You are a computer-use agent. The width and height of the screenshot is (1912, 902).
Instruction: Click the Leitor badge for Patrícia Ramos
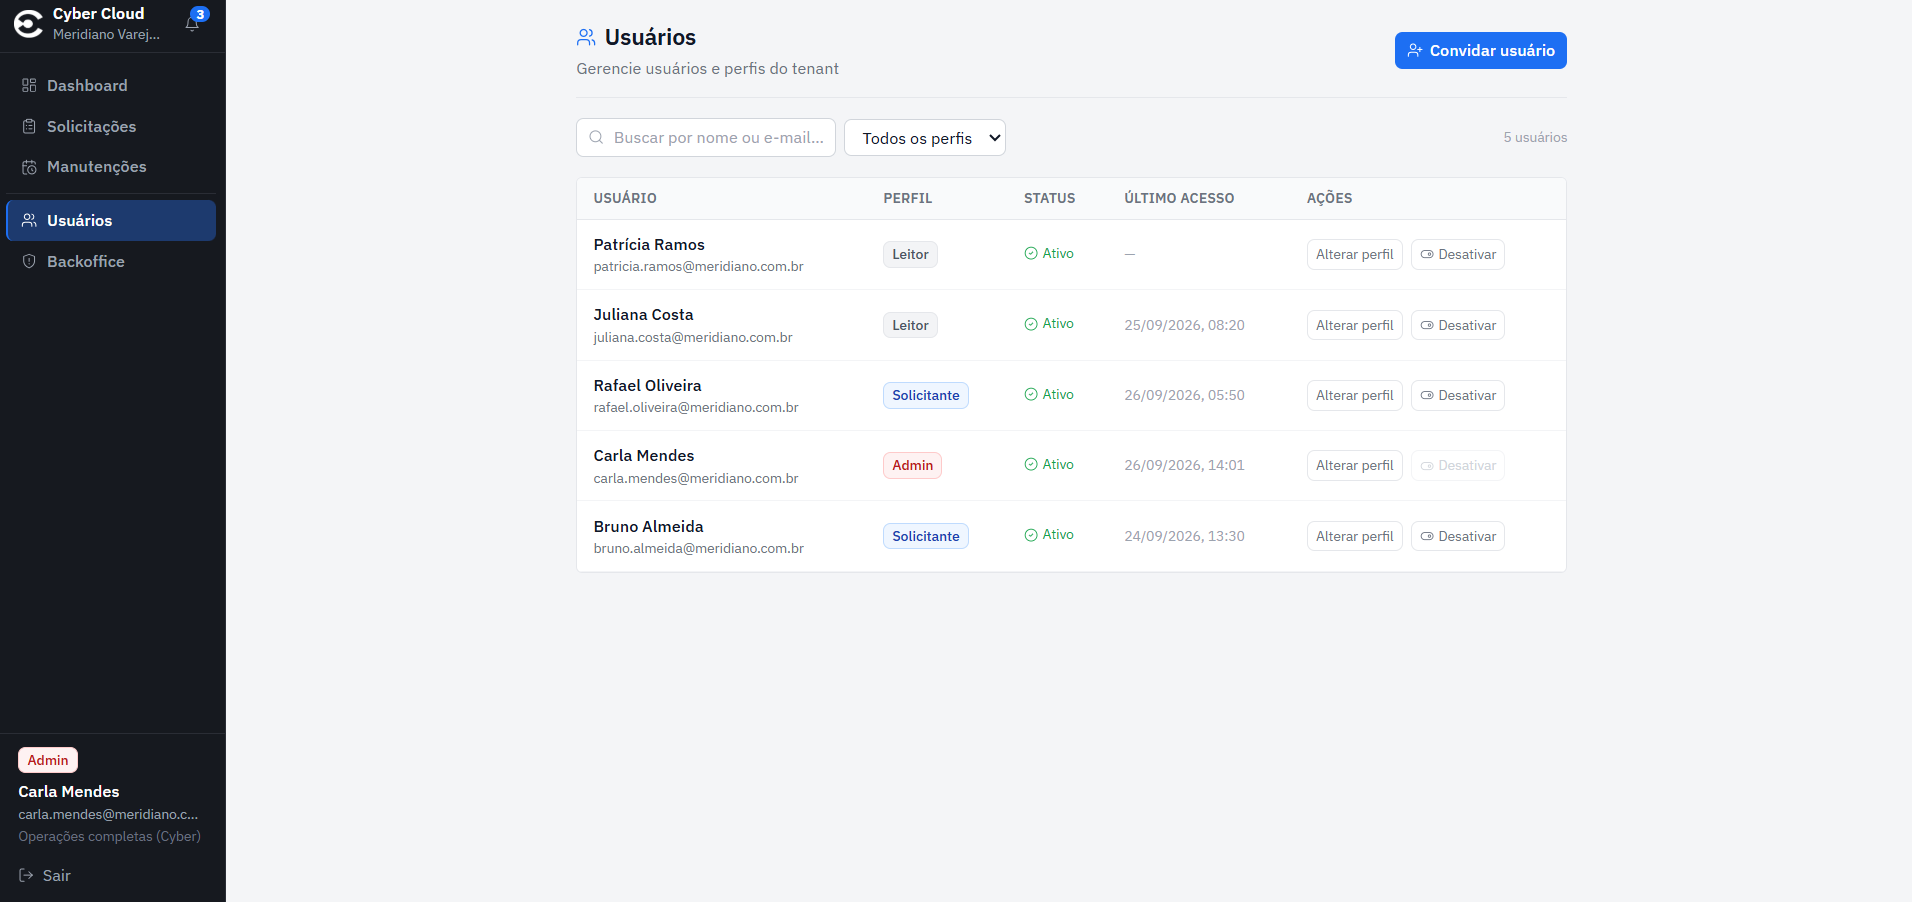910,255
